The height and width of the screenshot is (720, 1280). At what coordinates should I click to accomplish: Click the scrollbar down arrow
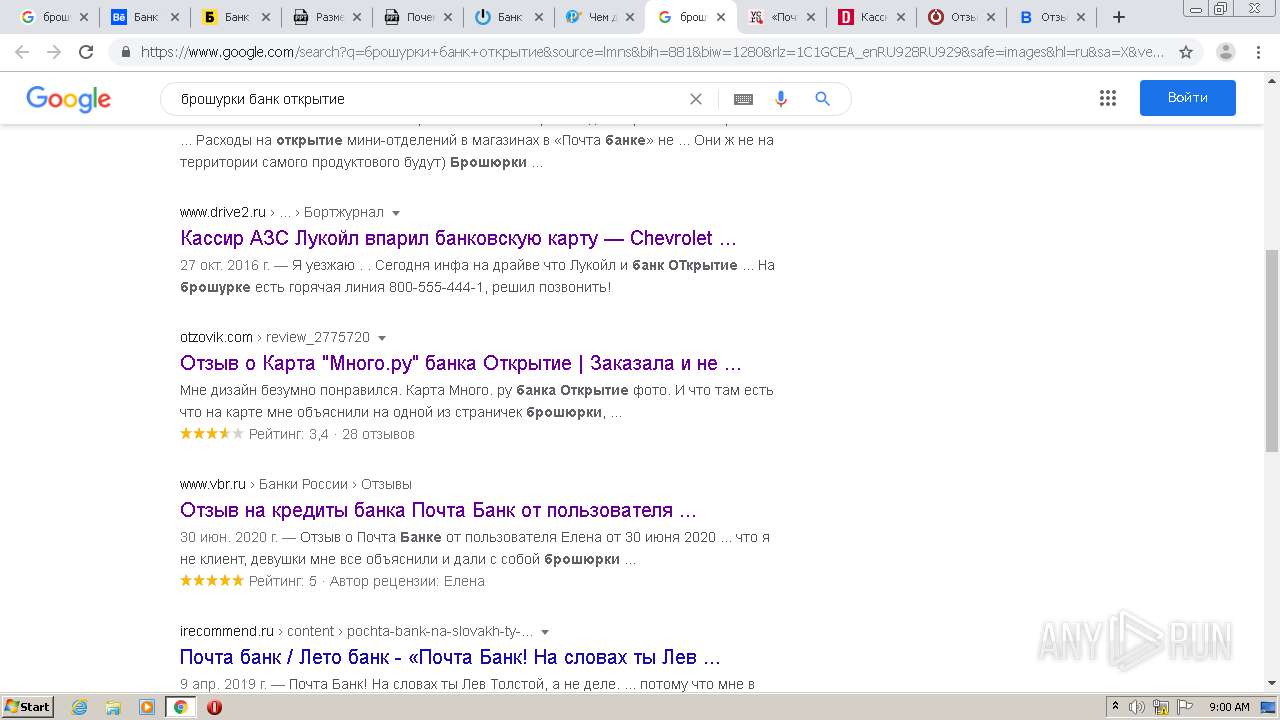pyautogui.click(x=1271, y=683)
